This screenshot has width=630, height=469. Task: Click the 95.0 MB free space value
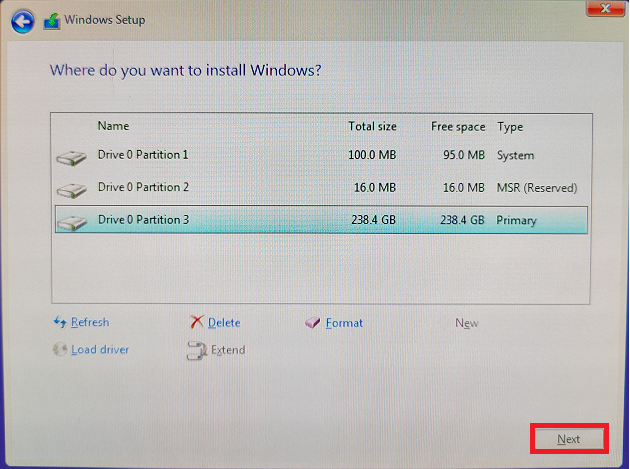(464, 155)
